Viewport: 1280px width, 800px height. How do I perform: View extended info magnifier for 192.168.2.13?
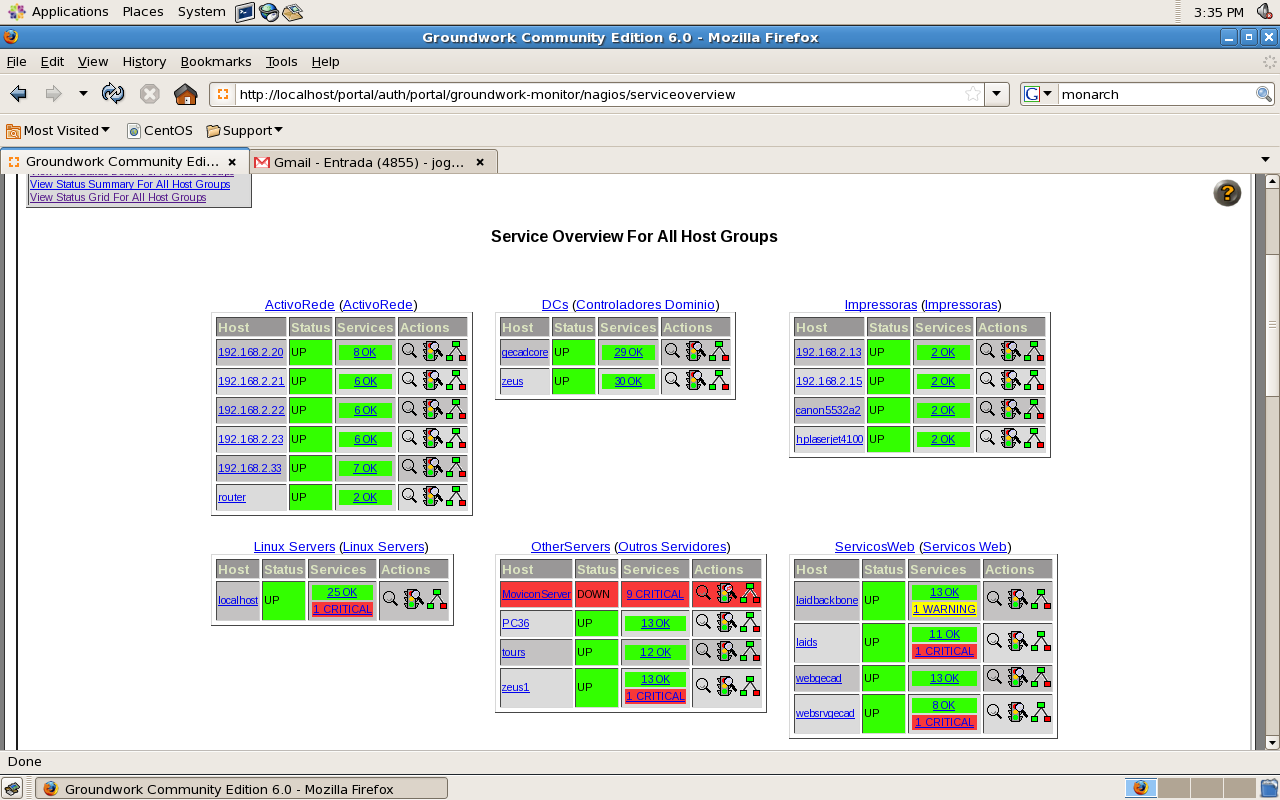click(987, 351)
